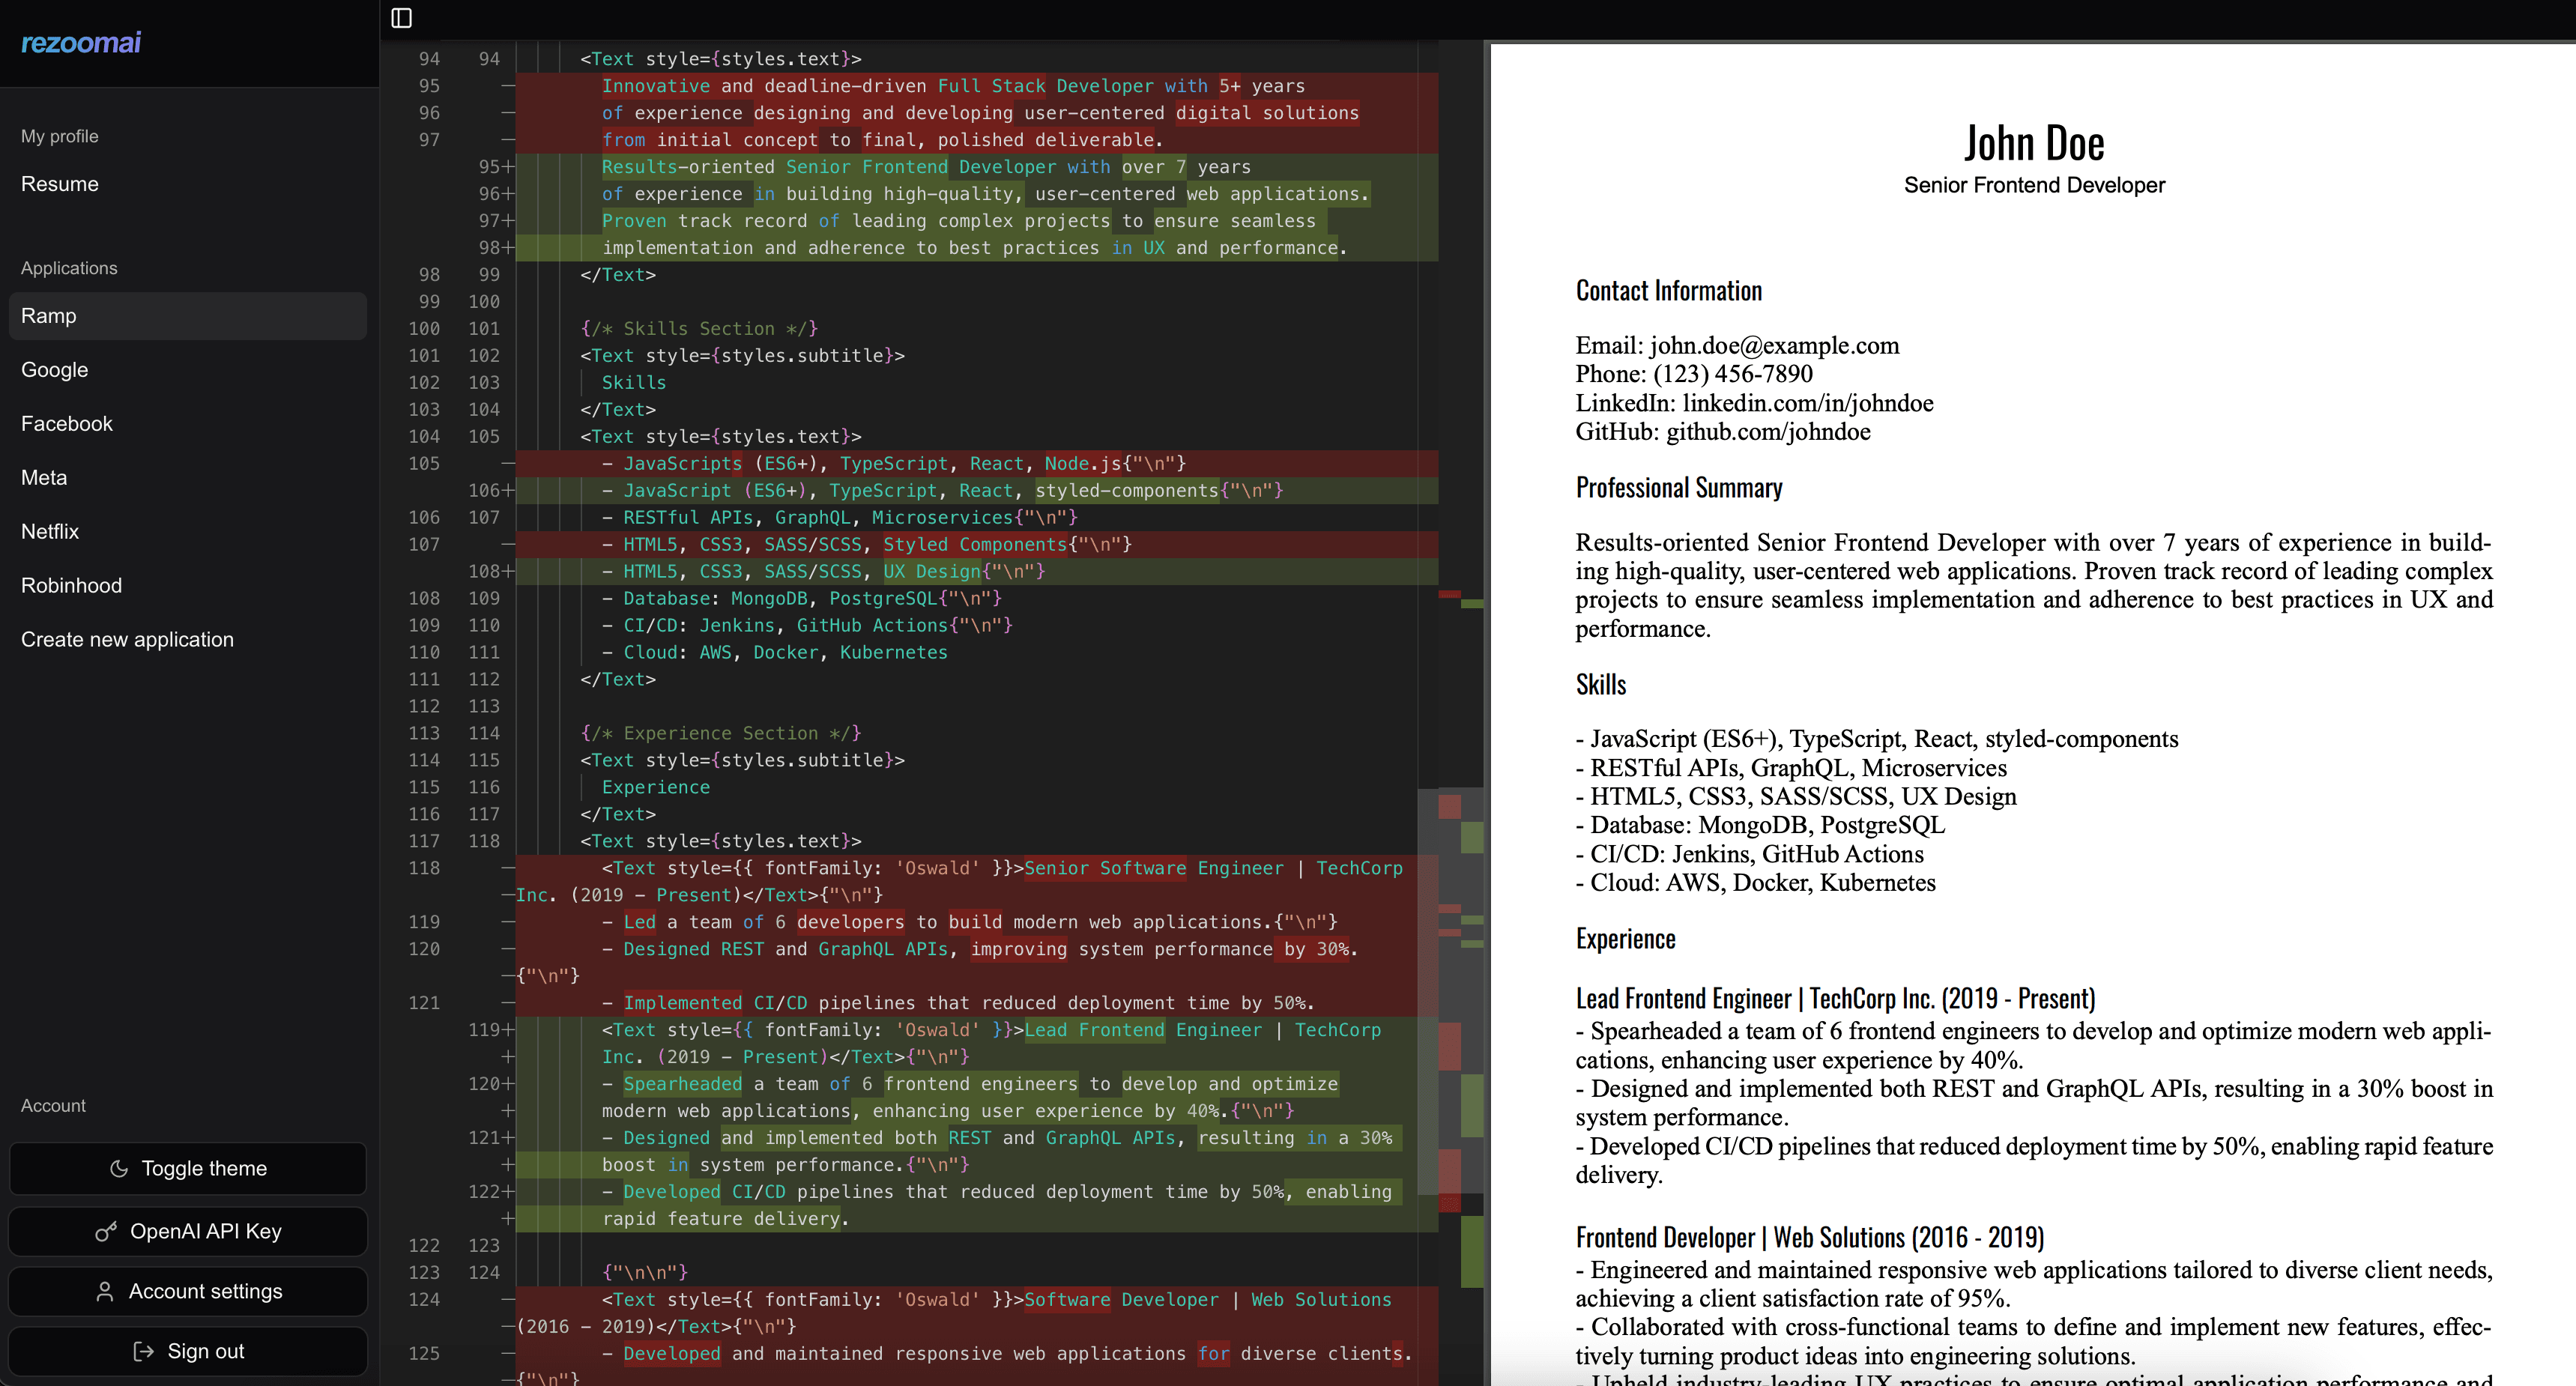This screenshot has width=2576, height=1386.
Task: Open the Netflix application
Action: click(x=49, y=531)
